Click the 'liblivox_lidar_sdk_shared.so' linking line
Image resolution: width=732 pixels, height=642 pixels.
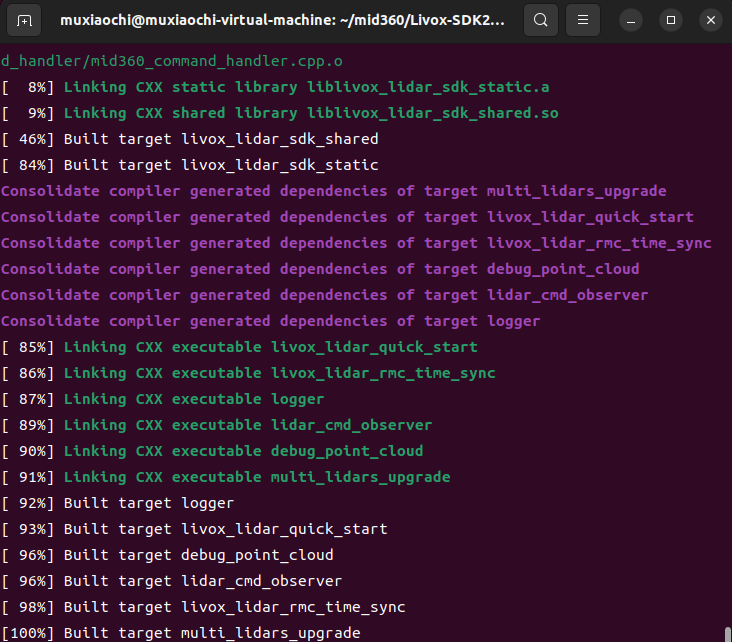(x=310, y=113)
